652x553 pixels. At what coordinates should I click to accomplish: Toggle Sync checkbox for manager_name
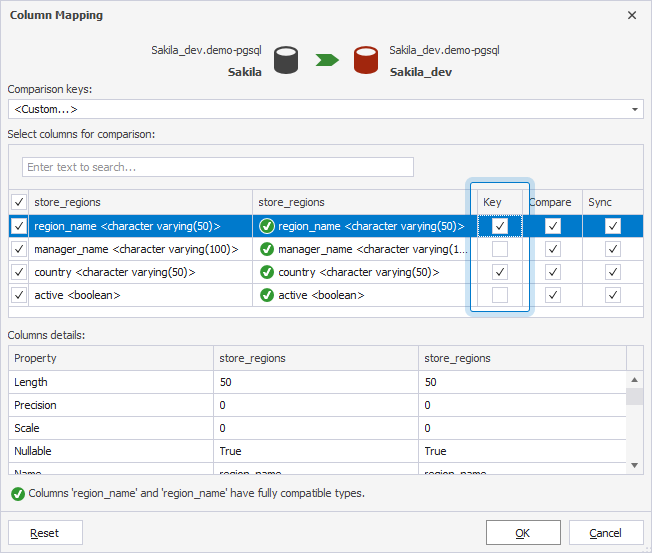click(x=612, y=249)
